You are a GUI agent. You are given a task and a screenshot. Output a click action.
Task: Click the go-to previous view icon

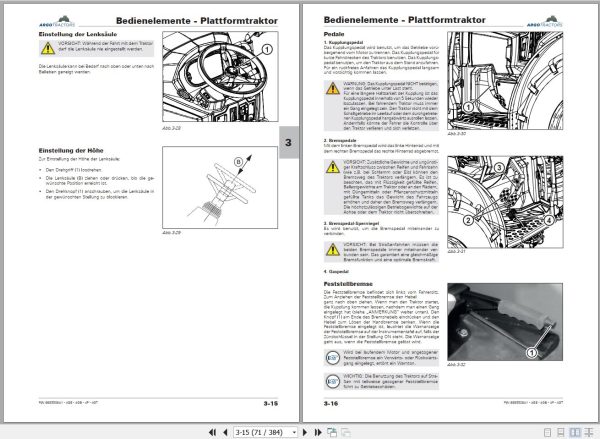pyautogui.click(x=332, y=432)
